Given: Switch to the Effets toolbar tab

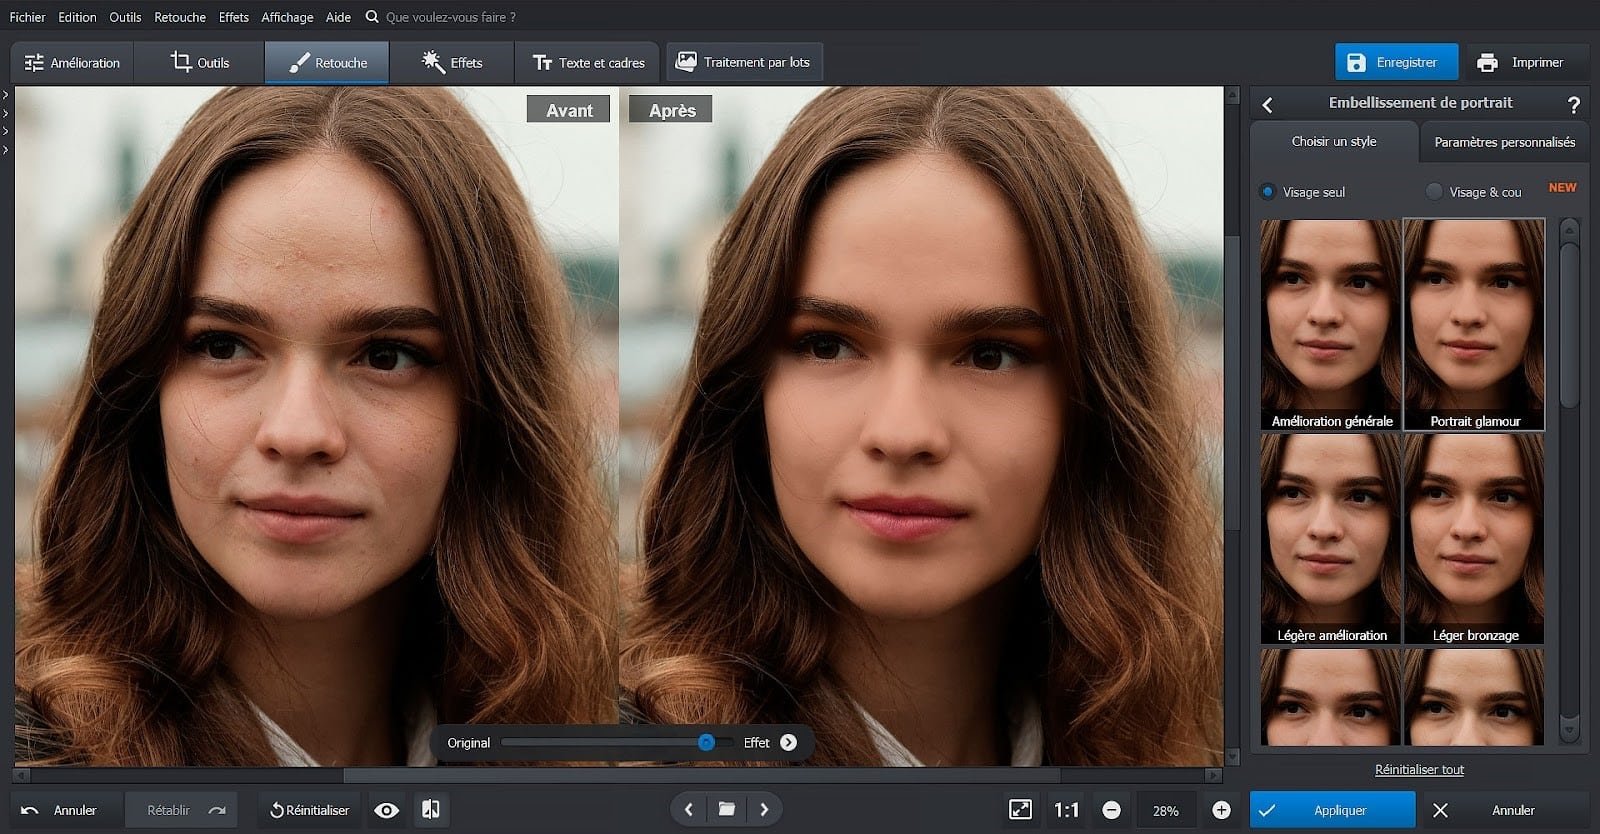Looking at the screenshot, I should [452, 62].
